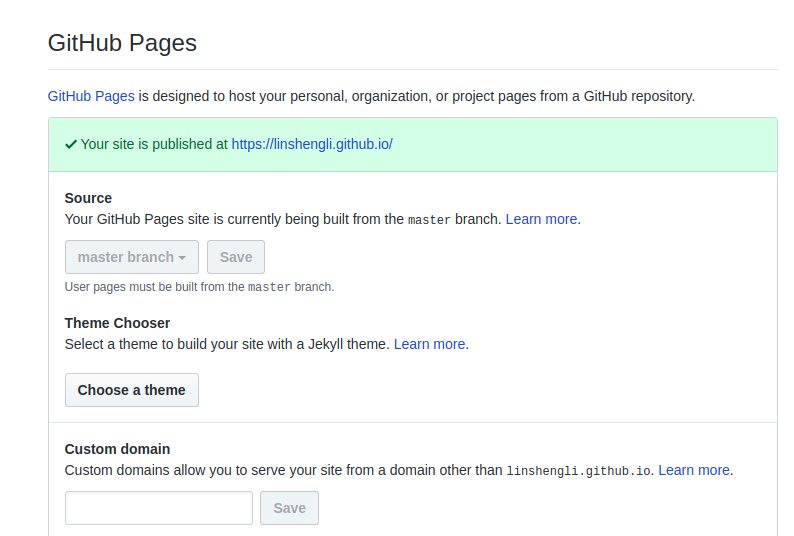The width and height of the screenshot is (794, 536).
Task: Expand the master branch dropdown
Action: coord(132,257)
